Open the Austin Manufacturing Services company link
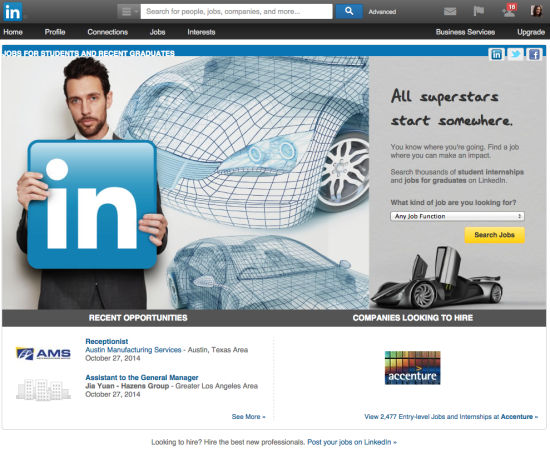Viewport: 550px width, 449px height. (133, 350)
